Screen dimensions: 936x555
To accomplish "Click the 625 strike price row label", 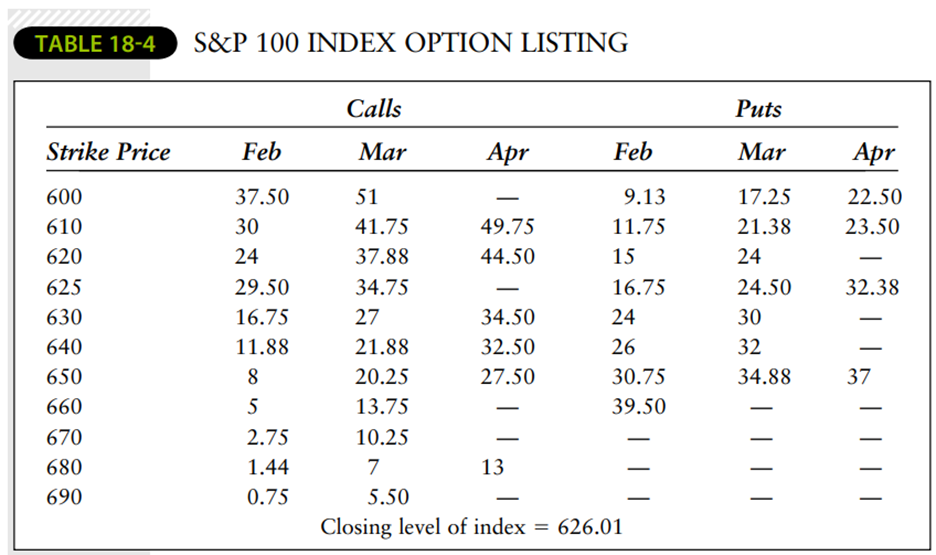I will pyautogui.click(x=65, y=287).
